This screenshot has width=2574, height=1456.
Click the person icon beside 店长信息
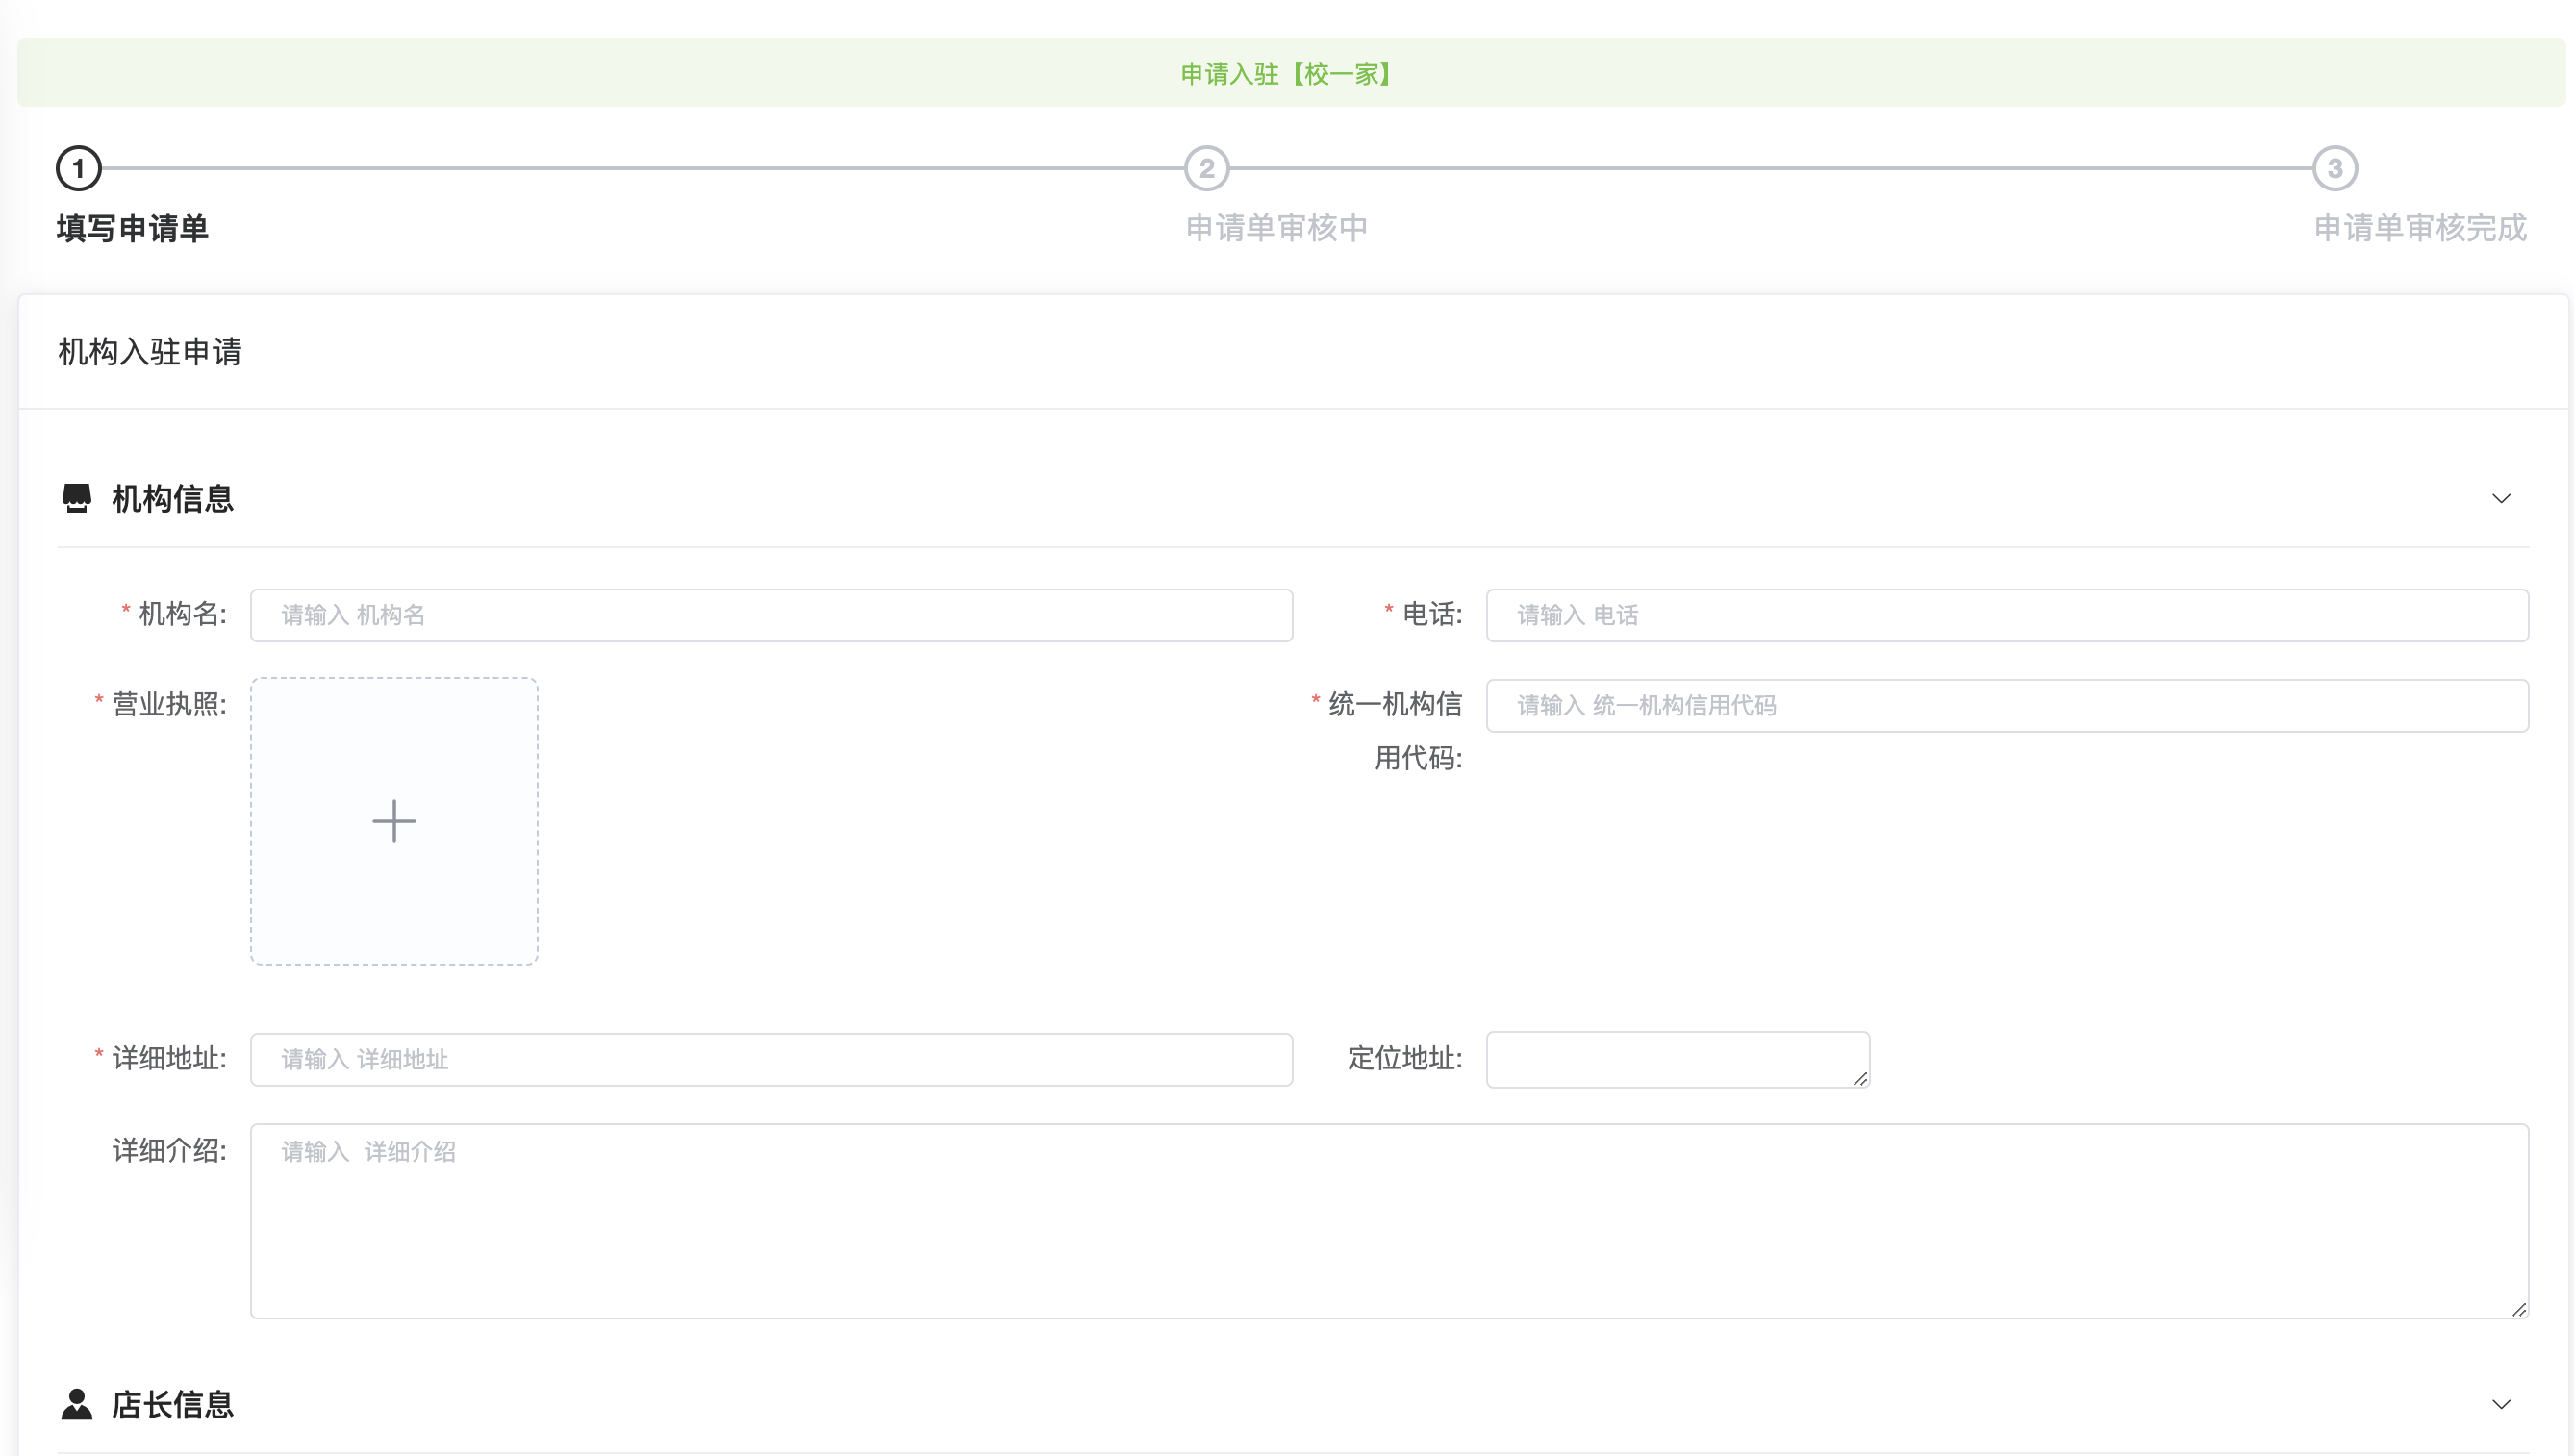[x=76, y=1404]
